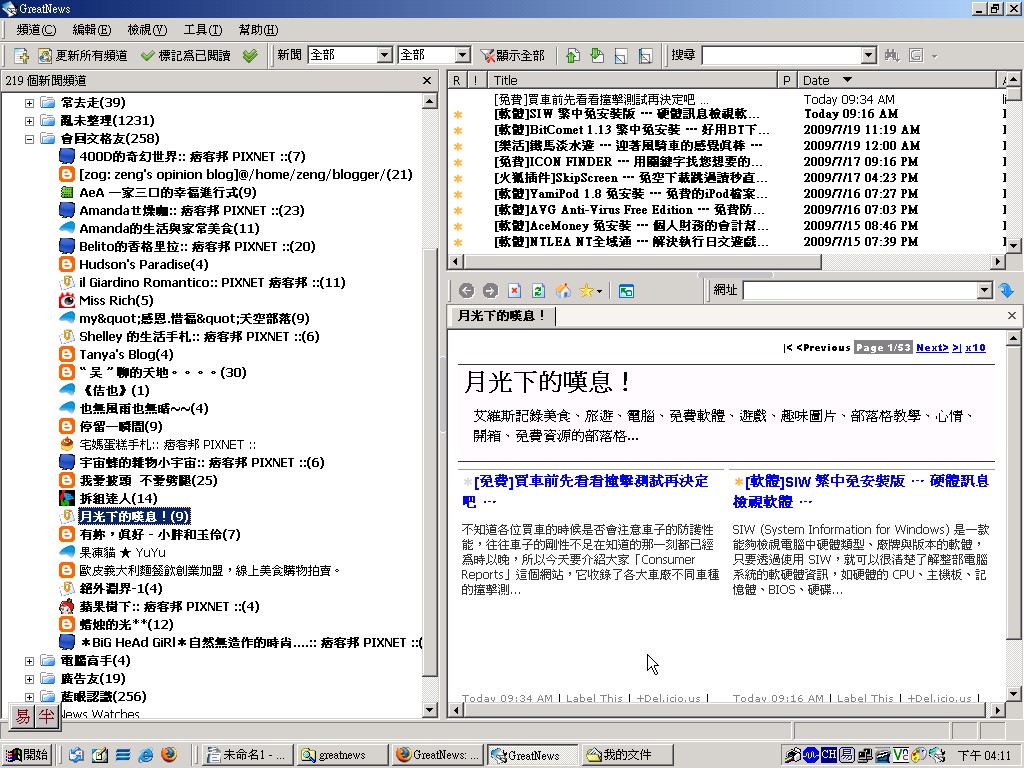The image size is (1024, 768).
Task: Click the home page icon
Action: tap(563, 291)
